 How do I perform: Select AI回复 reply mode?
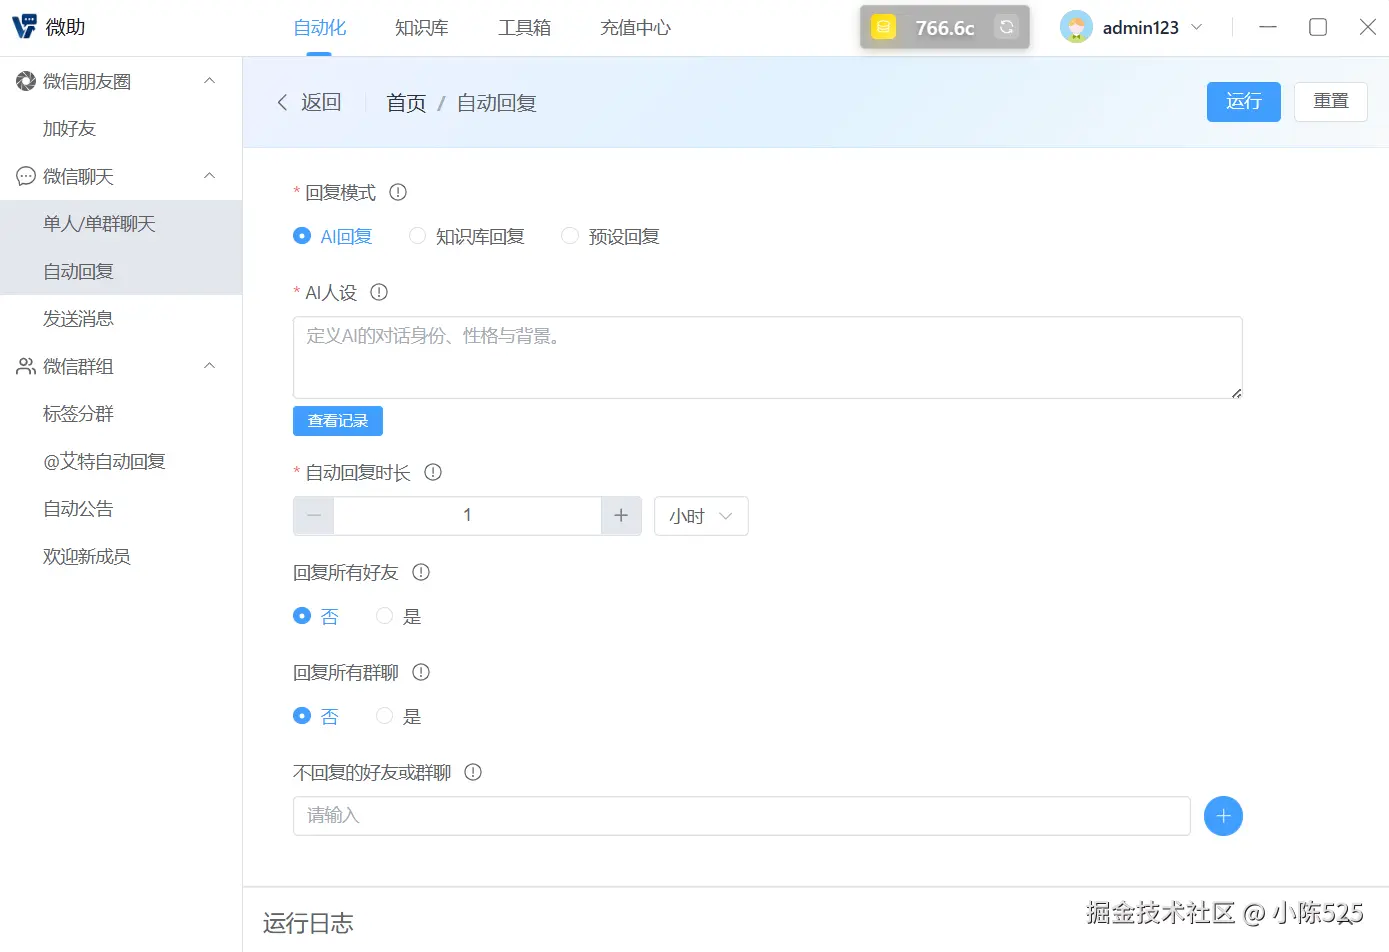coord(333,236)
